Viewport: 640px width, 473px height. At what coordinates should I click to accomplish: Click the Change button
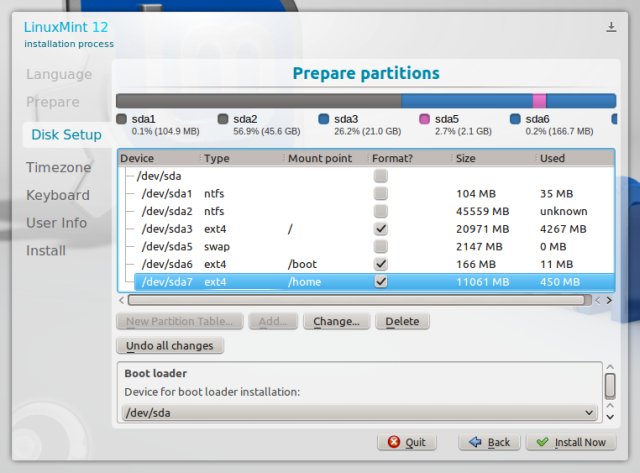point(336,321)
